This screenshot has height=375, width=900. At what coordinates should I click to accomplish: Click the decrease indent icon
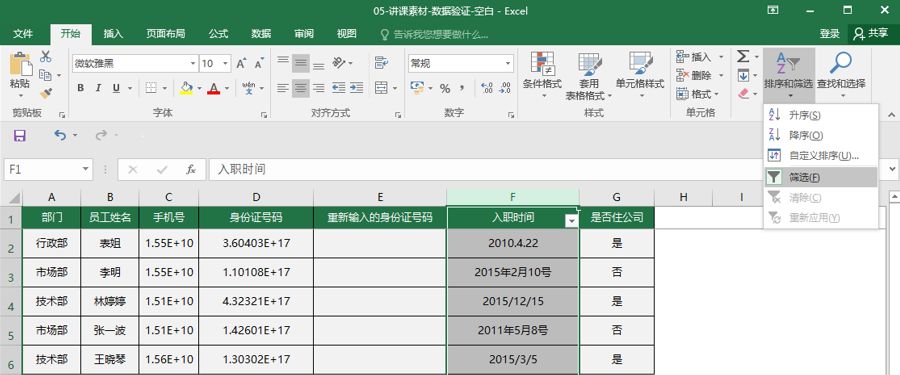coord(339,88)
